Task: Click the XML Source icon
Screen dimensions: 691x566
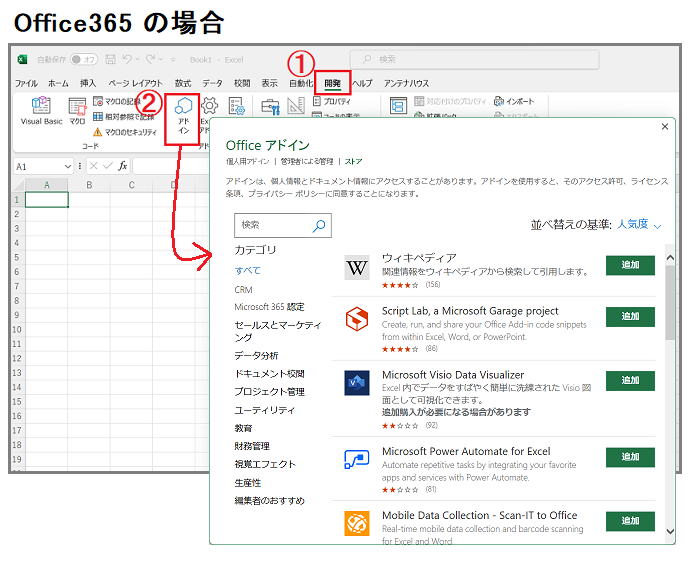Action: pos(398,106)
